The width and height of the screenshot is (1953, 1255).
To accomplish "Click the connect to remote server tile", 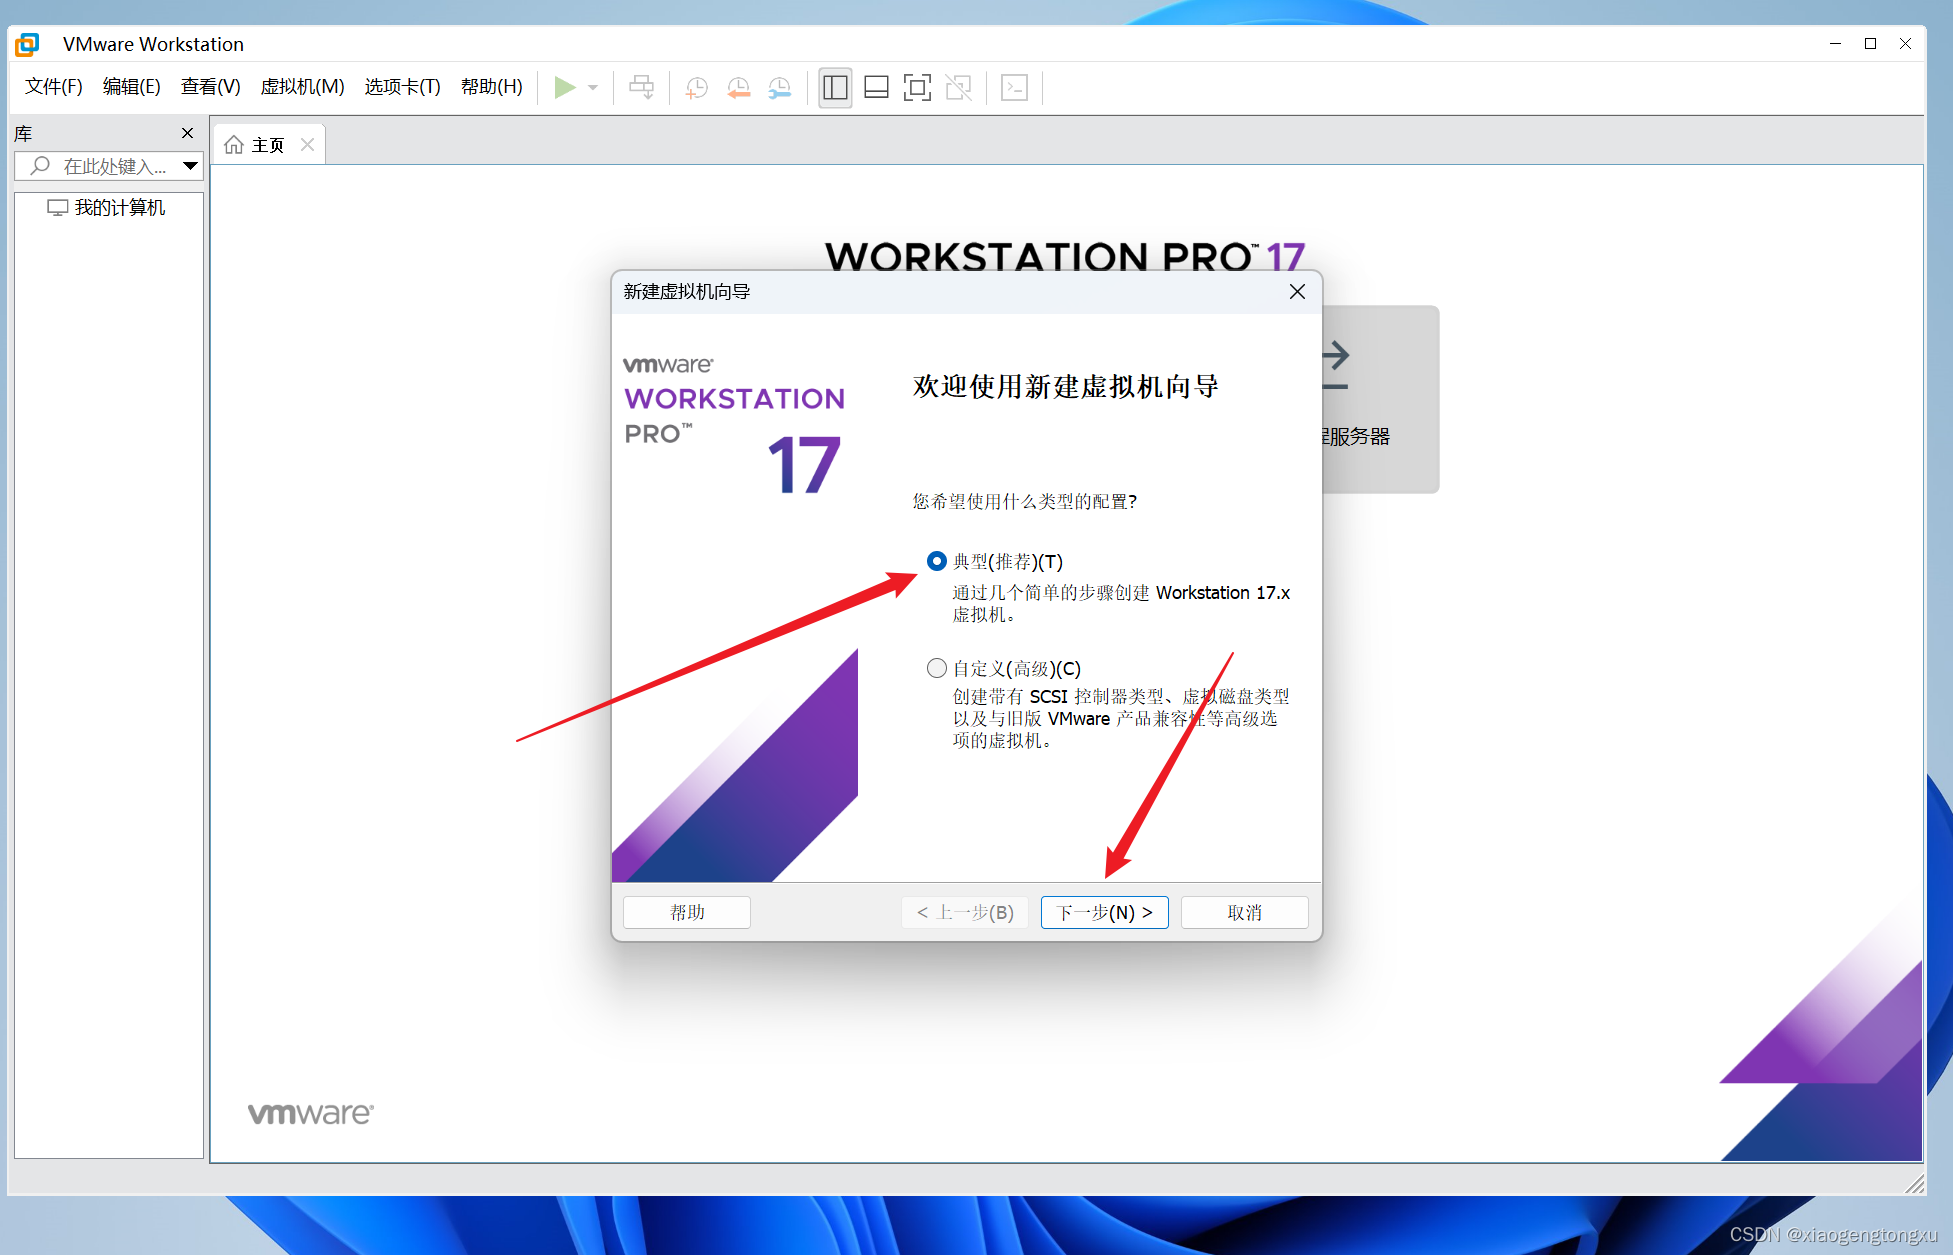I will tap(1380, 399).
